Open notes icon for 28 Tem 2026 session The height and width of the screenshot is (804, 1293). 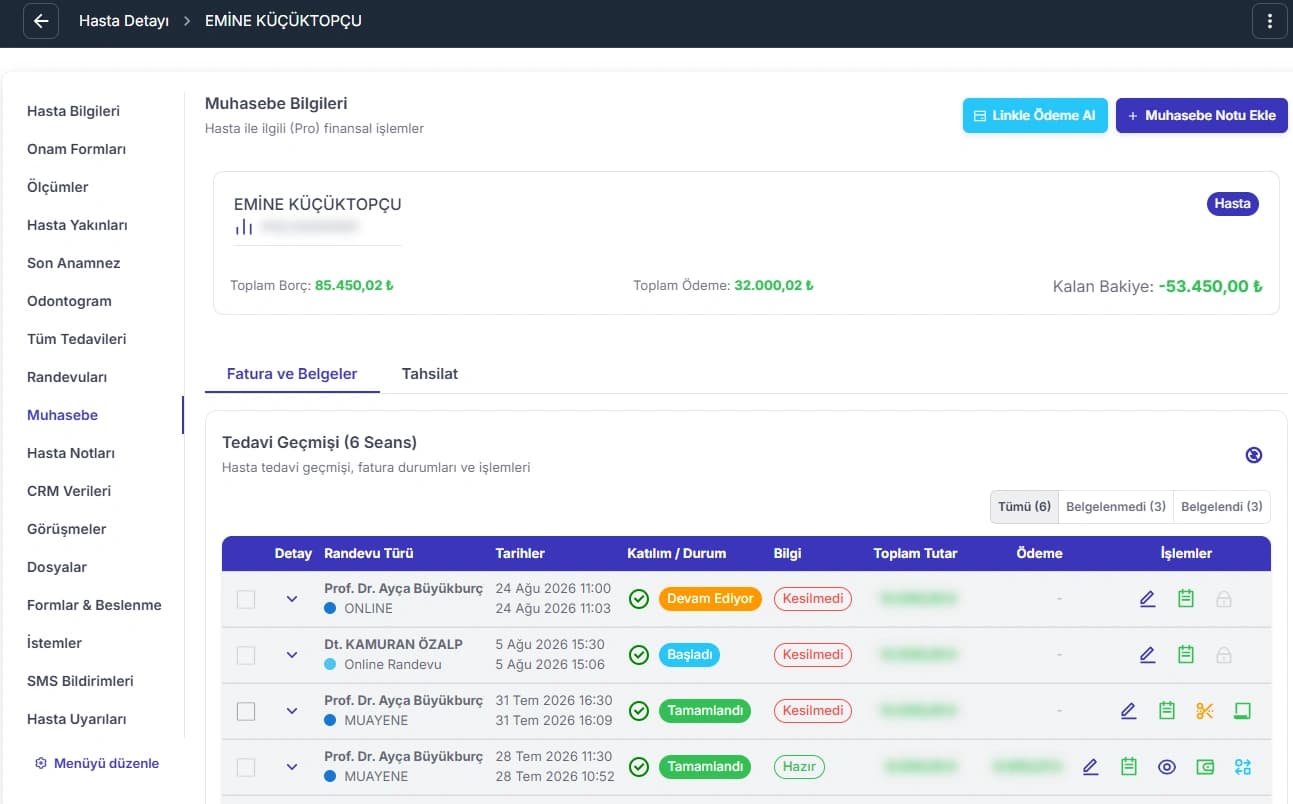1129,767
